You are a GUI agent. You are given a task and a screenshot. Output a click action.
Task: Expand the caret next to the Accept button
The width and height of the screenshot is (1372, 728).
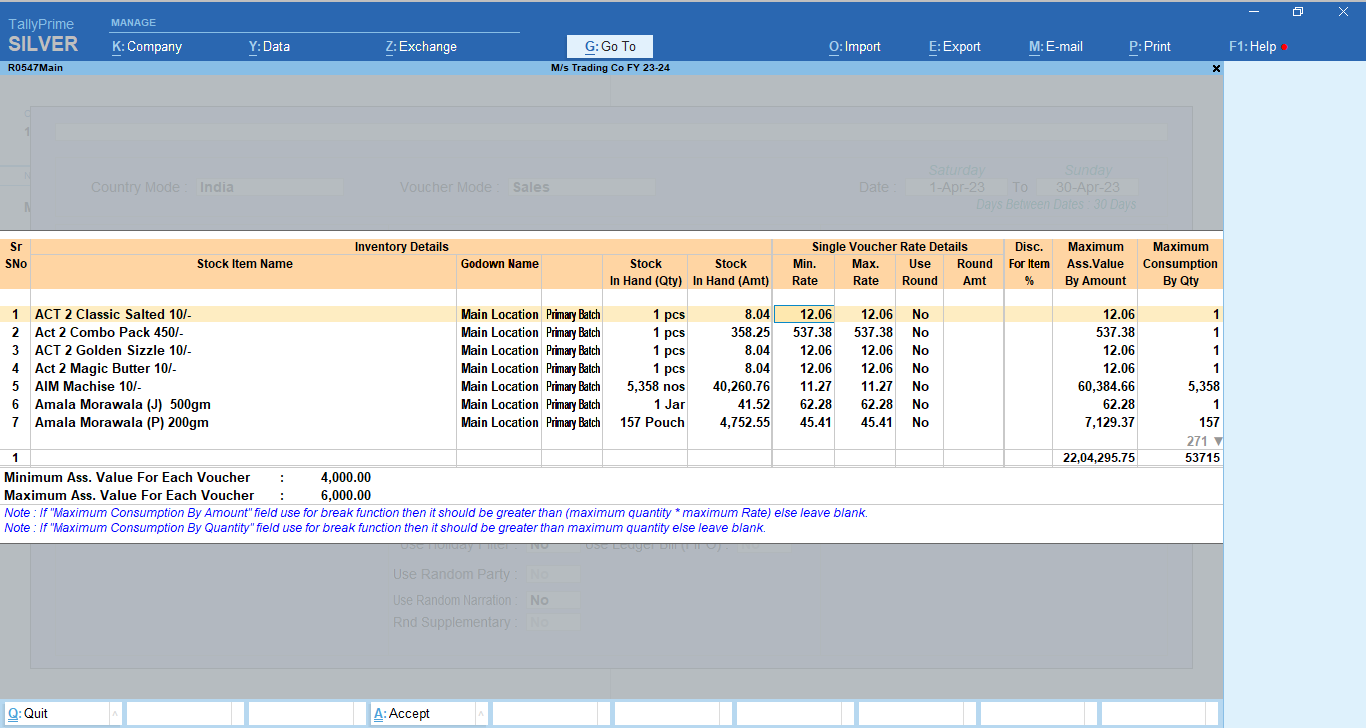click(x=481, y=714)
